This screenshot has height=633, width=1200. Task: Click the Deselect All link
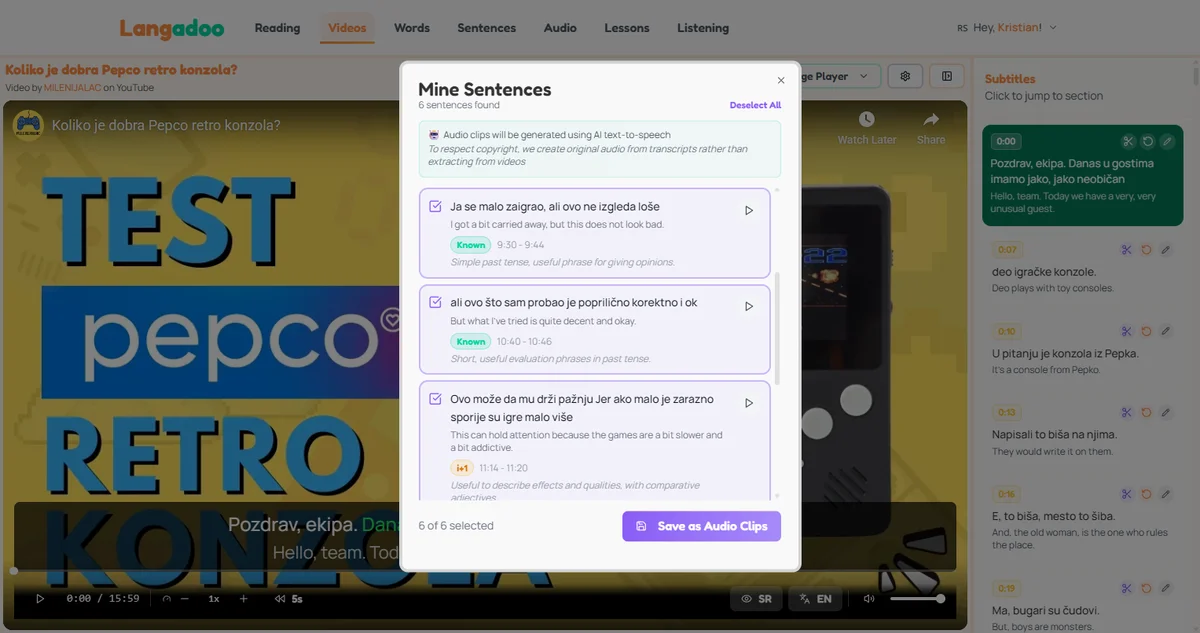pyautogui.click(x=755, y=104)
